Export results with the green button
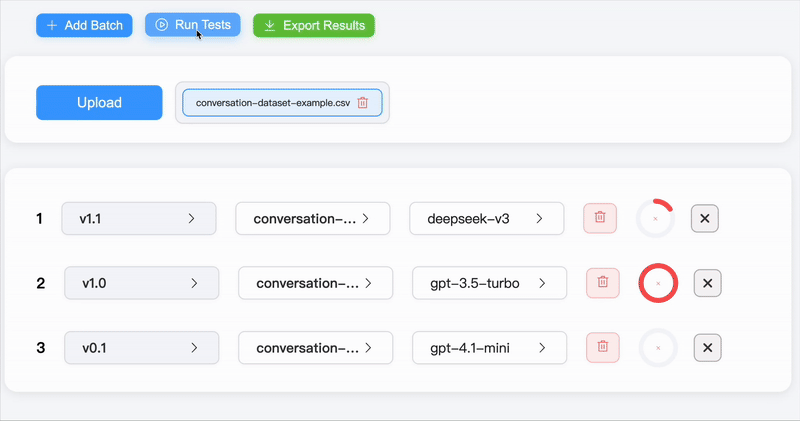This screenshot has height=421, width=800. pyautogui.click(x=314, y=25)
